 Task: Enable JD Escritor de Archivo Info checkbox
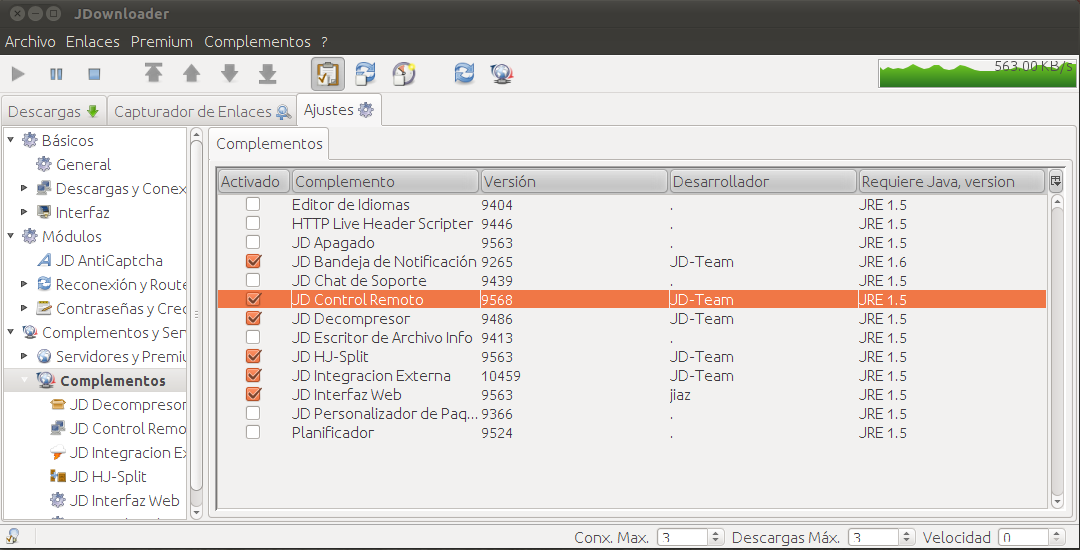(x=253, y=337)
